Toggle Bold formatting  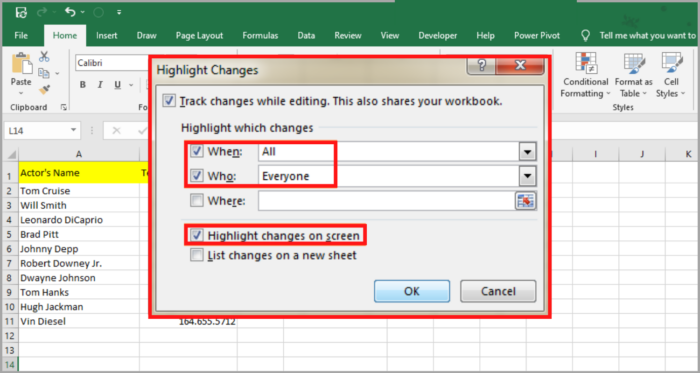pyautogui.click(x=83, y=85)
